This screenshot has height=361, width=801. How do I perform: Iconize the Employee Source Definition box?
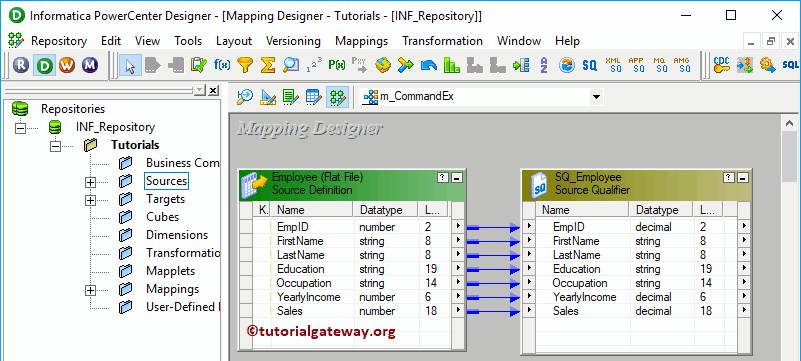[x=457, y=177]
